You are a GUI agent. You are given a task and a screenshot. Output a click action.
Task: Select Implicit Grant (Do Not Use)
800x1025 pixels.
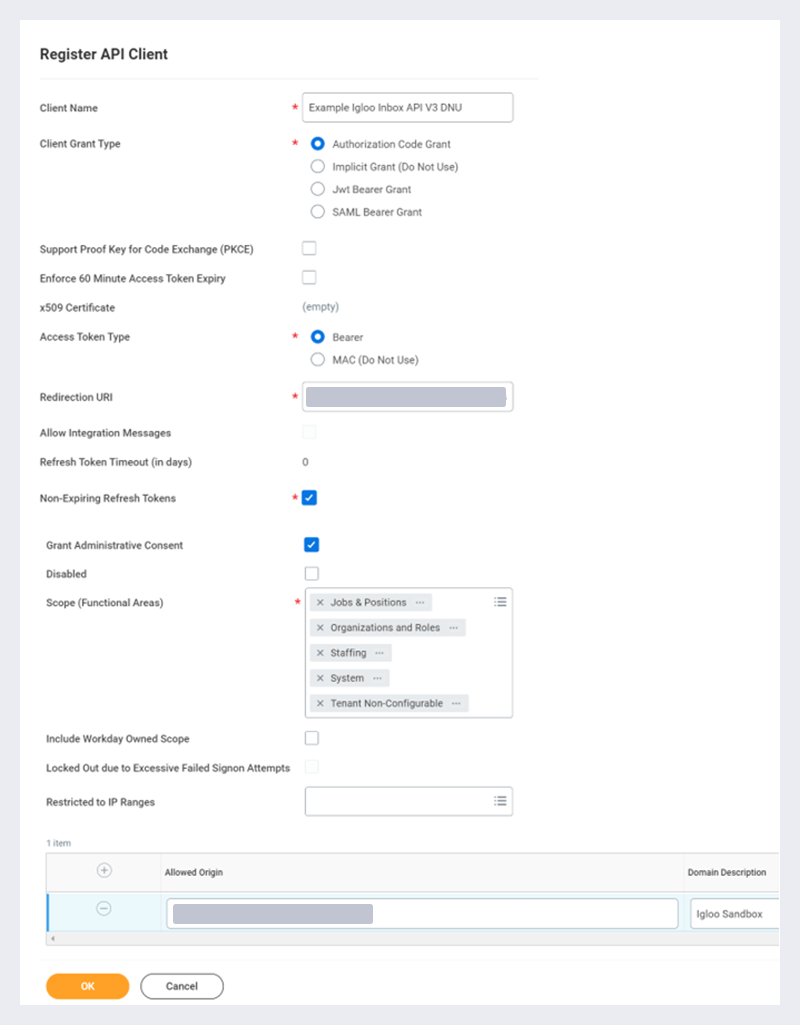pyautogui.click(x=318, y=167)
